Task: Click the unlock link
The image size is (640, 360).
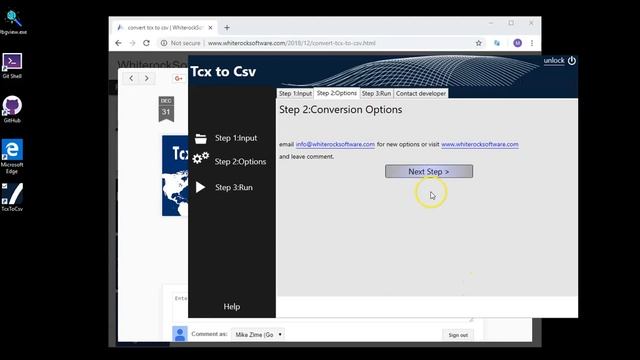Action: 554,60
